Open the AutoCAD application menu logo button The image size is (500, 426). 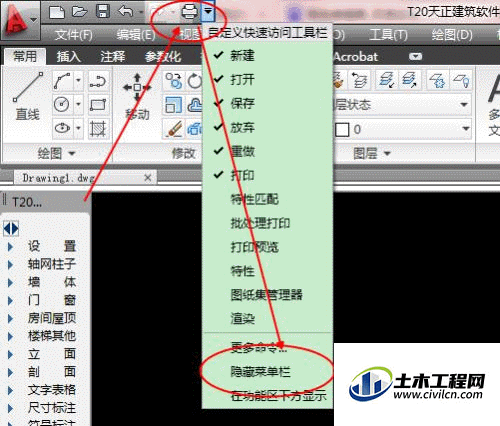click(19, 21)
